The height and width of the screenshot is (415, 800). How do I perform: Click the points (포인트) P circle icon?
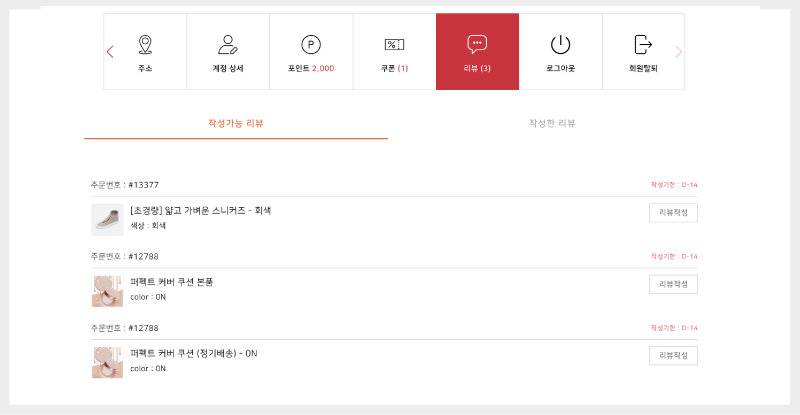(x=311, y=45)
